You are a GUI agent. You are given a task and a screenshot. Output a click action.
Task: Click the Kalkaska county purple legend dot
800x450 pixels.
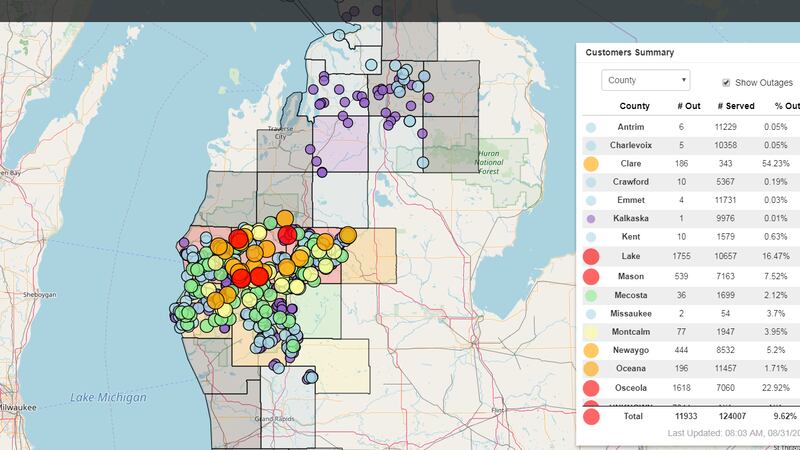coord(591,219)
